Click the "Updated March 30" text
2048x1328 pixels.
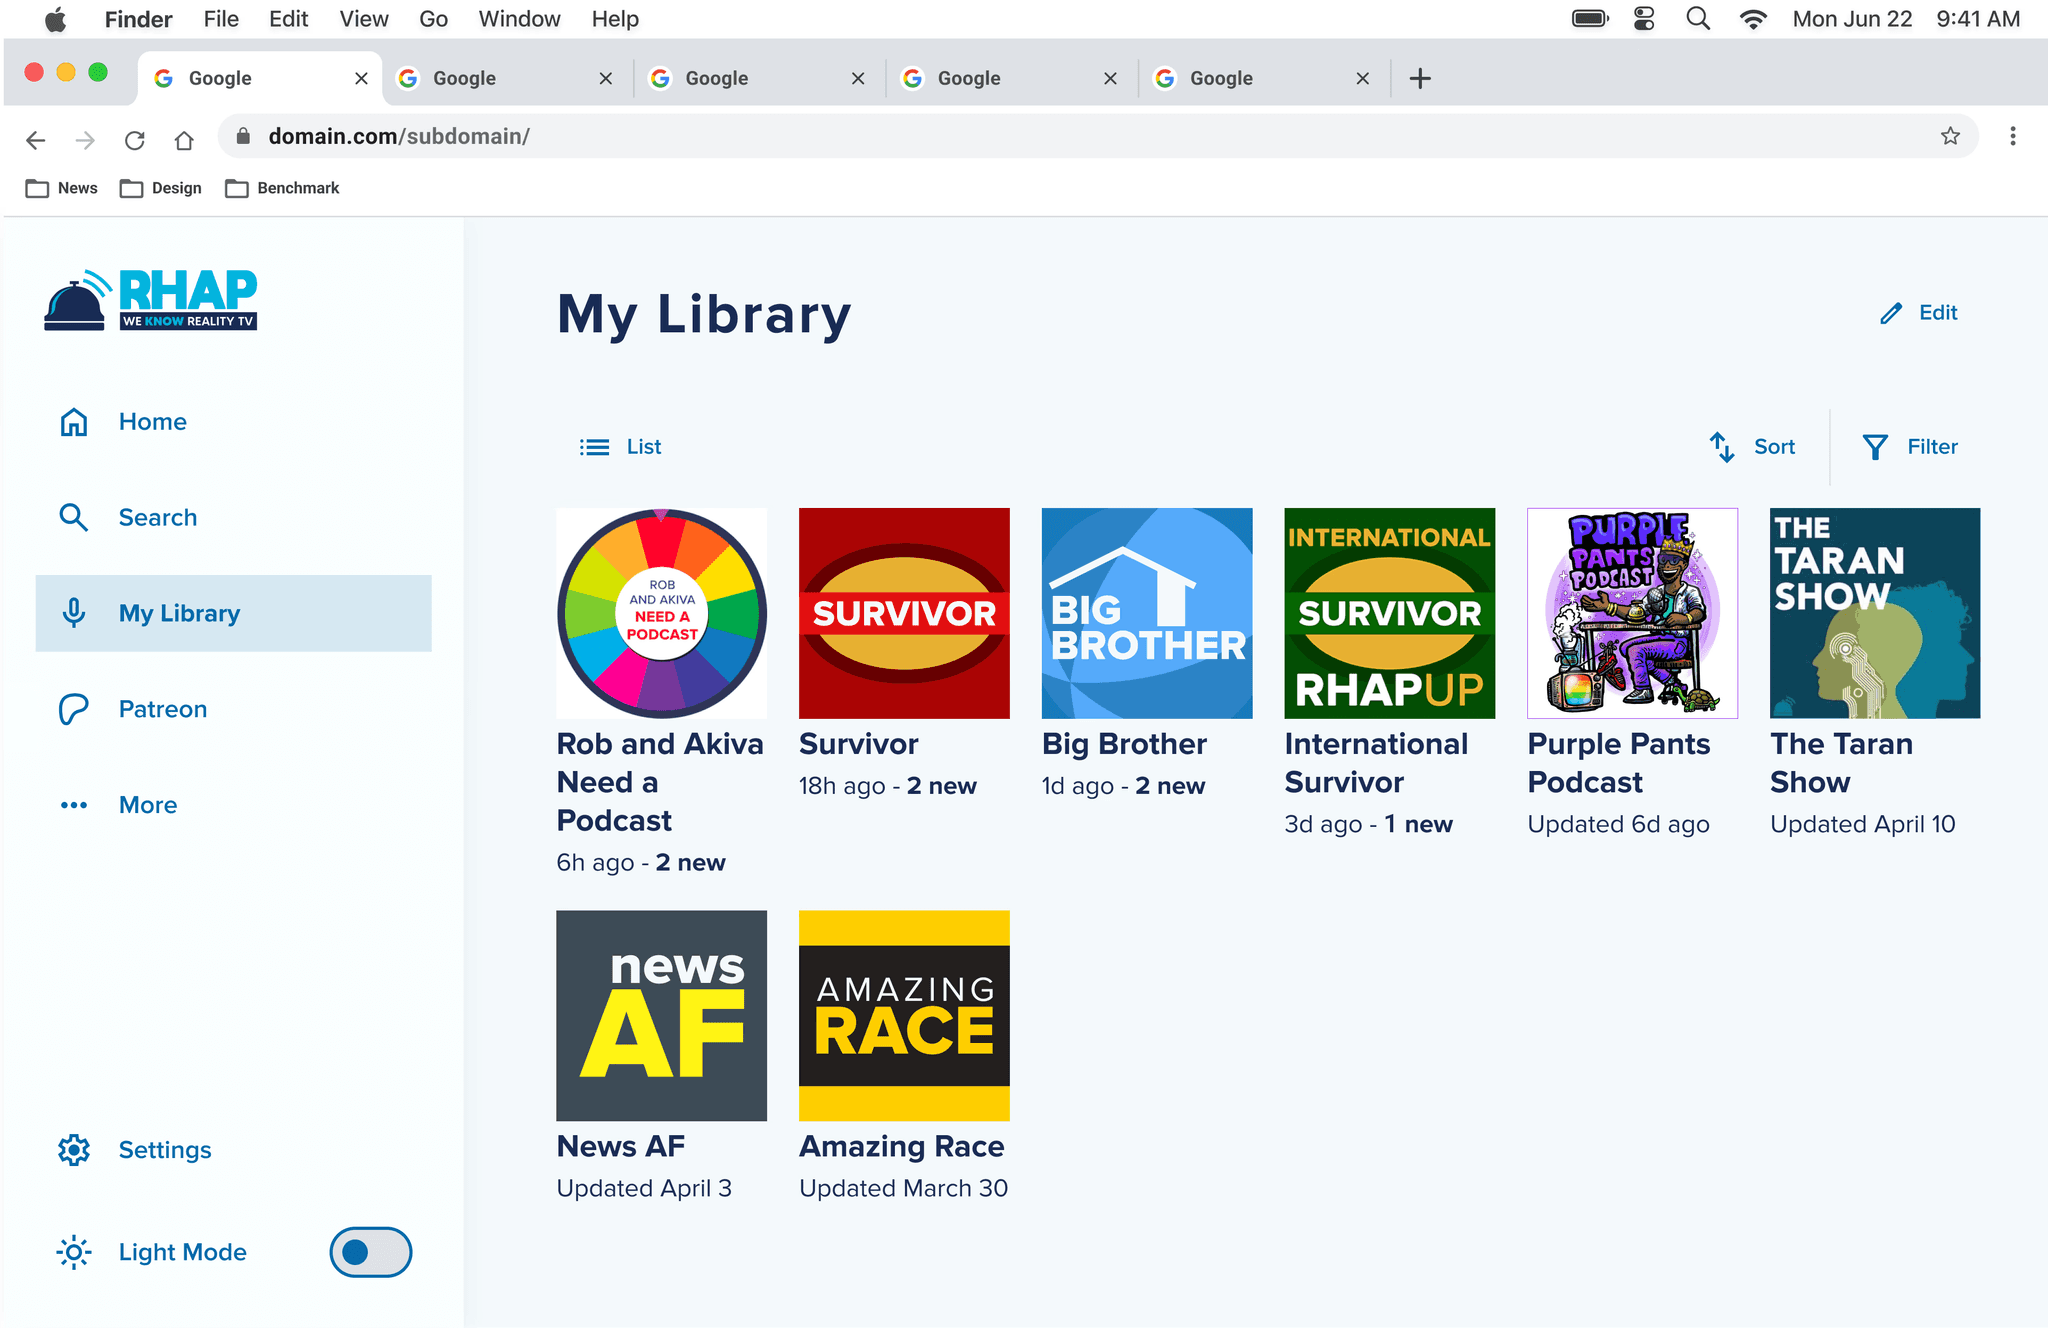coord(904,1188)
